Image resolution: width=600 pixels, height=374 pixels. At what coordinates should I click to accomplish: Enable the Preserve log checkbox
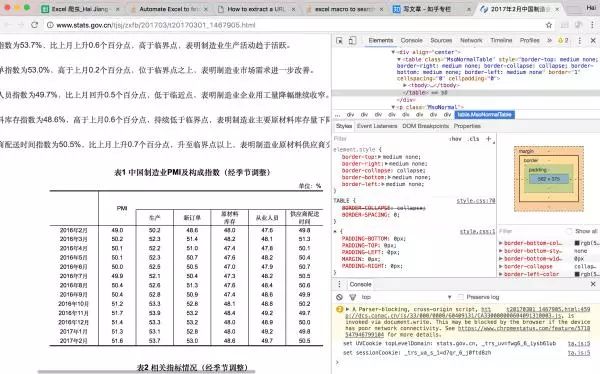point(461,297)
